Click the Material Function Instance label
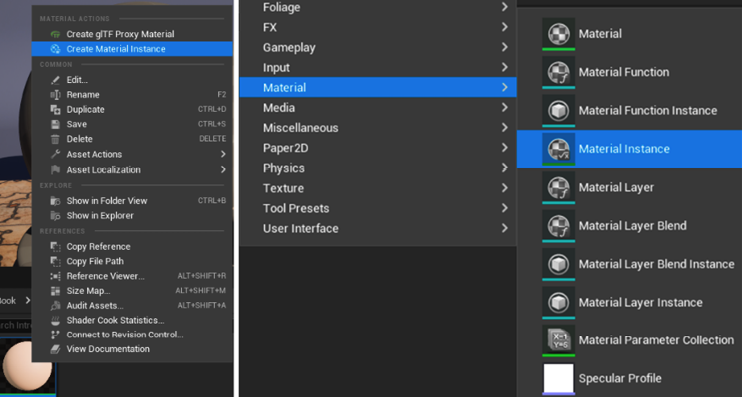Image resolution: width=742 pixels, height=397 pixels. coord(648,111)
